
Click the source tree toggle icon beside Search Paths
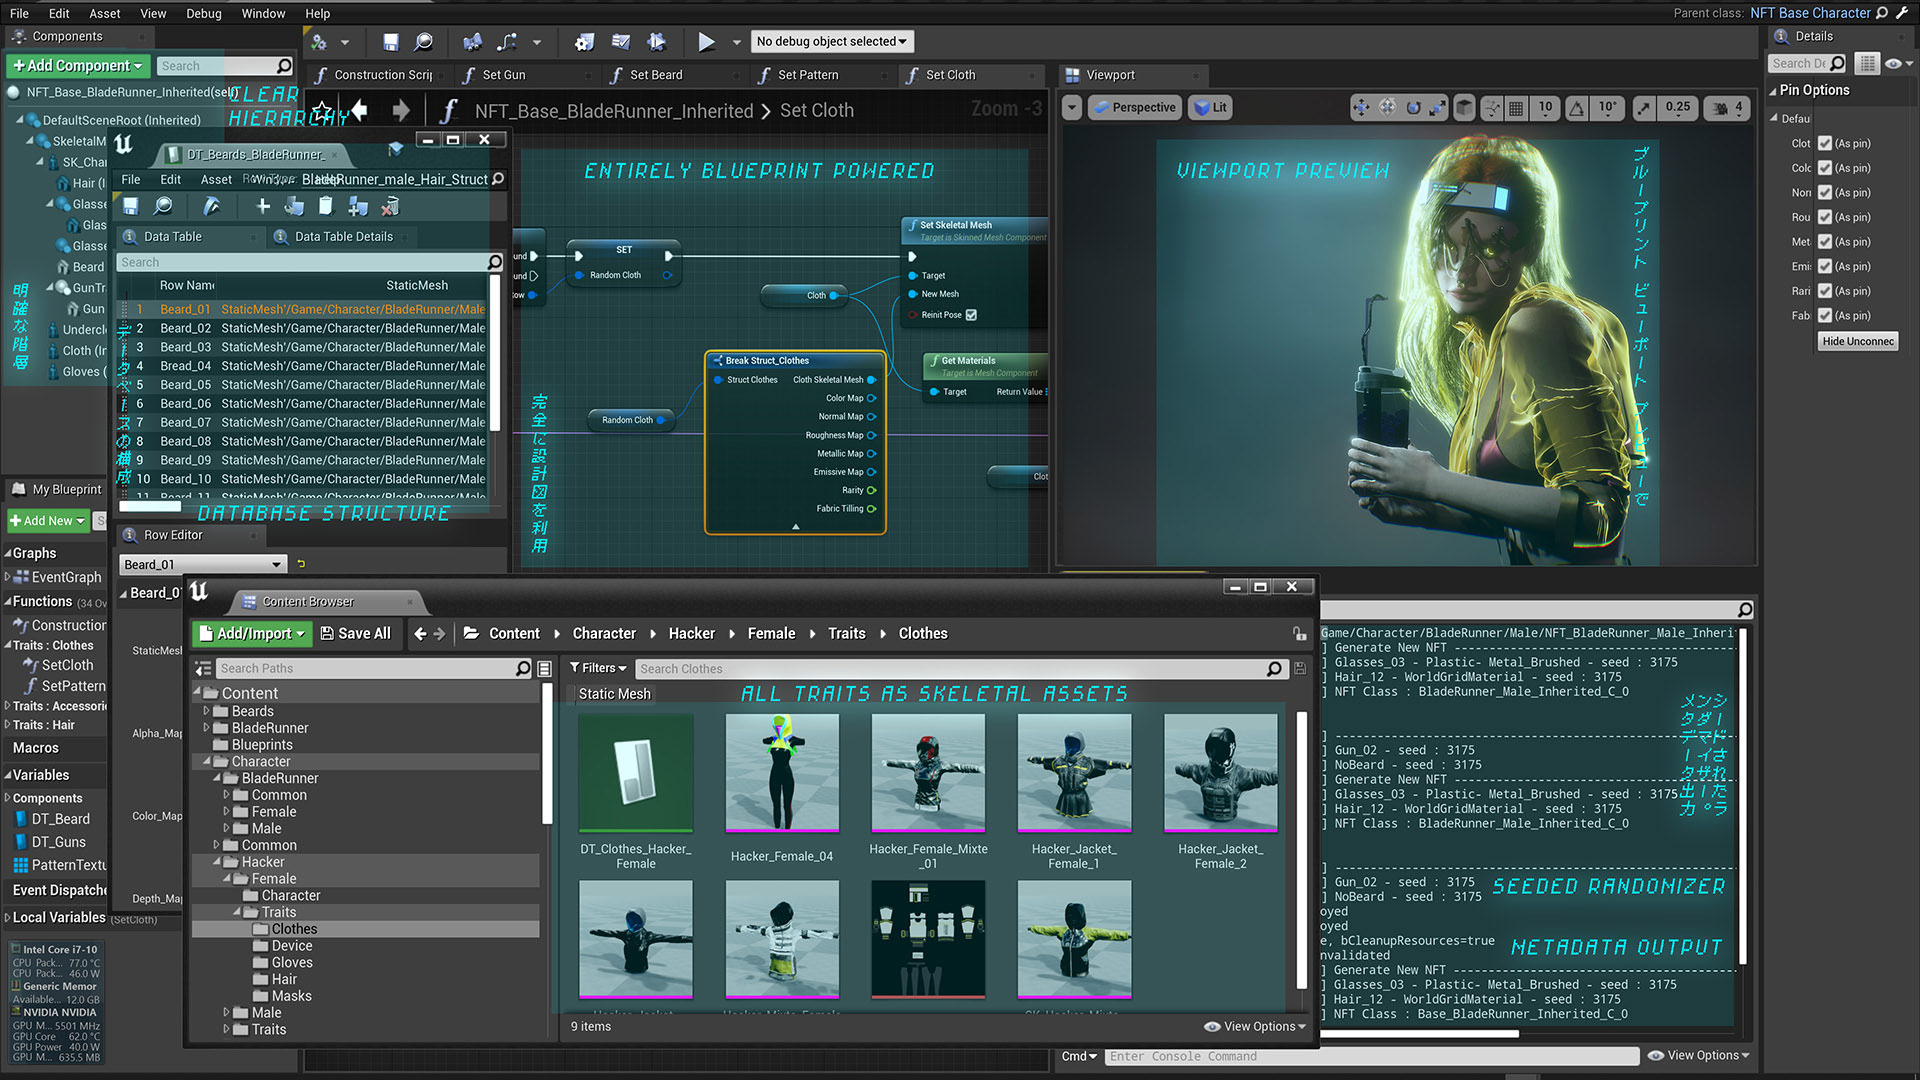click(203, 669)
